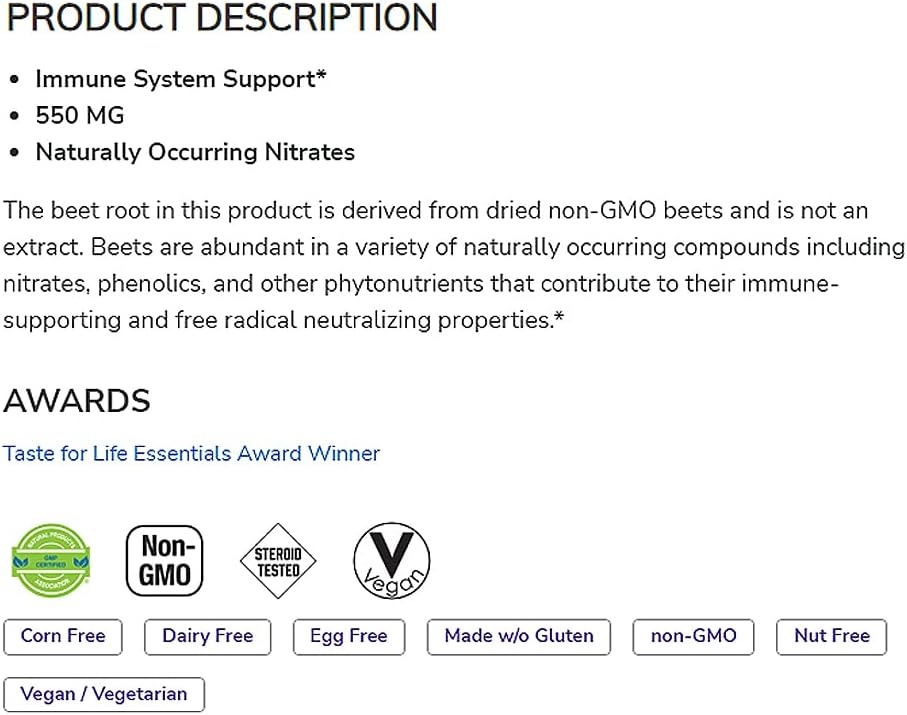907x715 pixels.
Task: Select the Corn Free tag
Action: [x=63, y=636]
